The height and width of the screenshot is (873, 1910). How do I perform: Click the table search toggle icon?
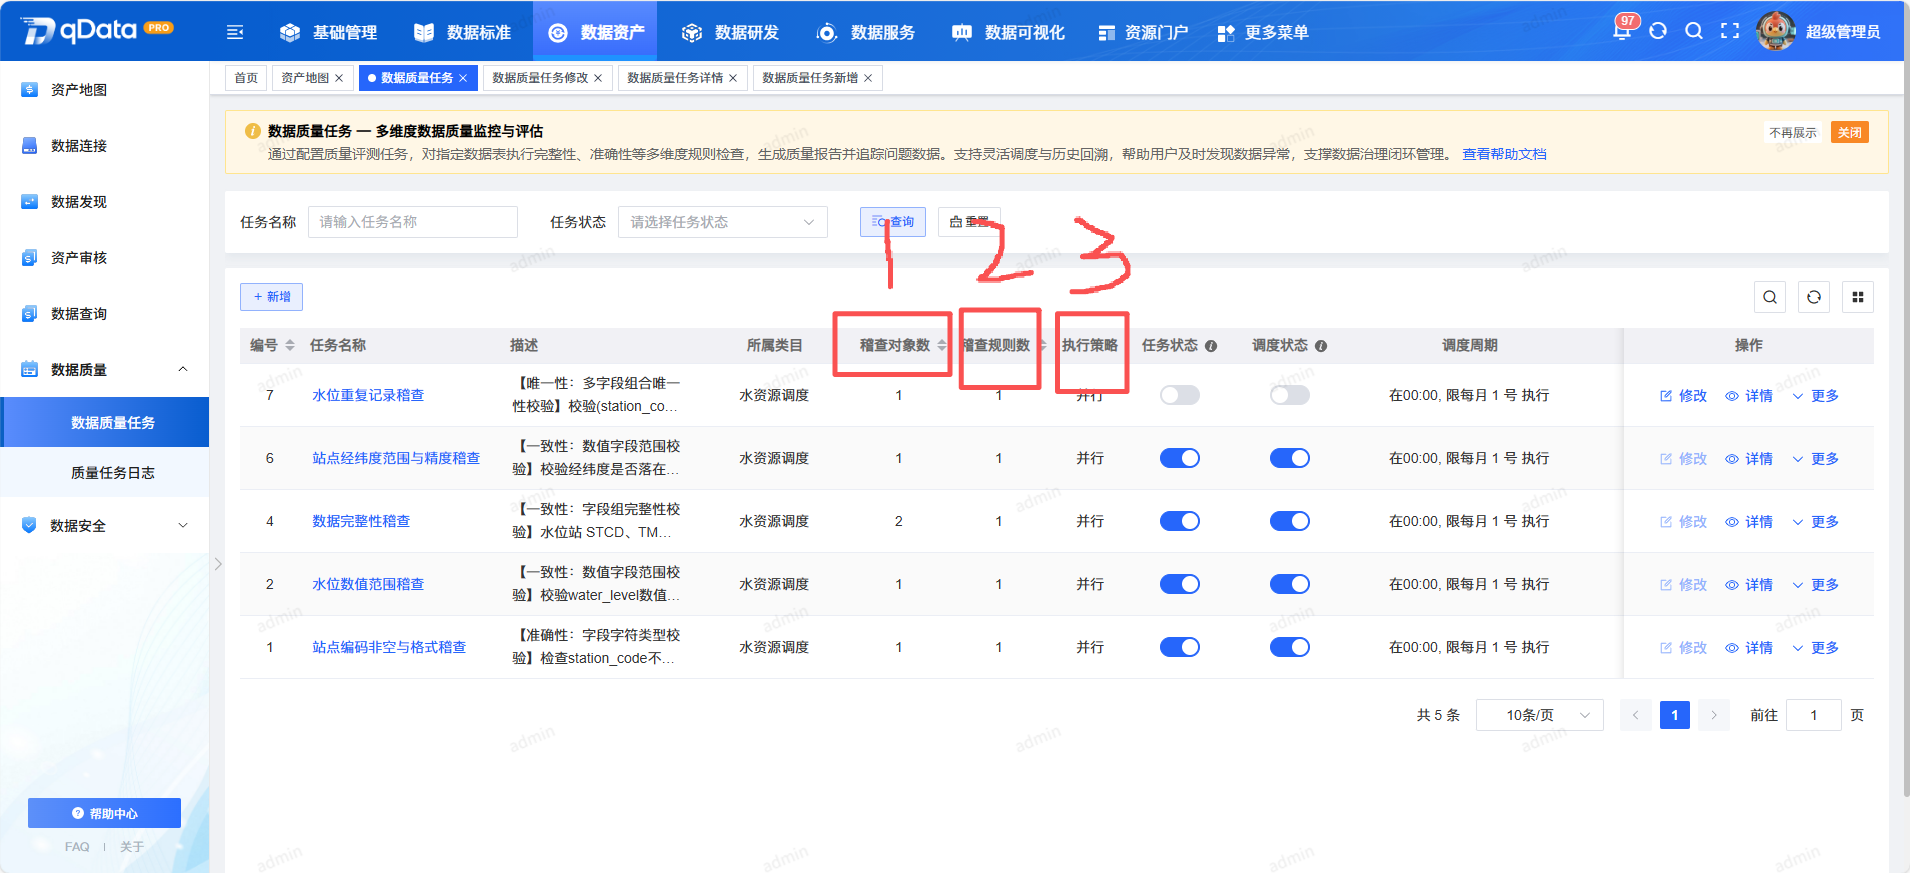pos(1770,297)
